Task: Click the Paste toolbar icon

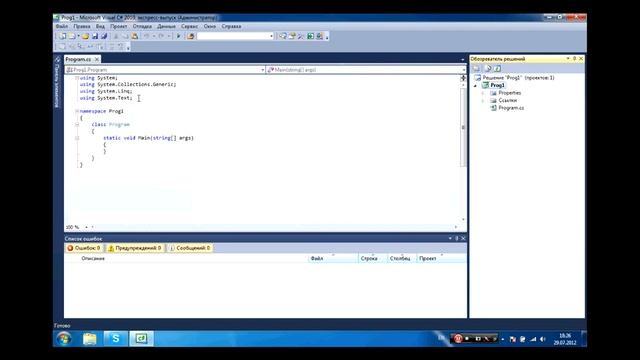Action: coord(135,36)
